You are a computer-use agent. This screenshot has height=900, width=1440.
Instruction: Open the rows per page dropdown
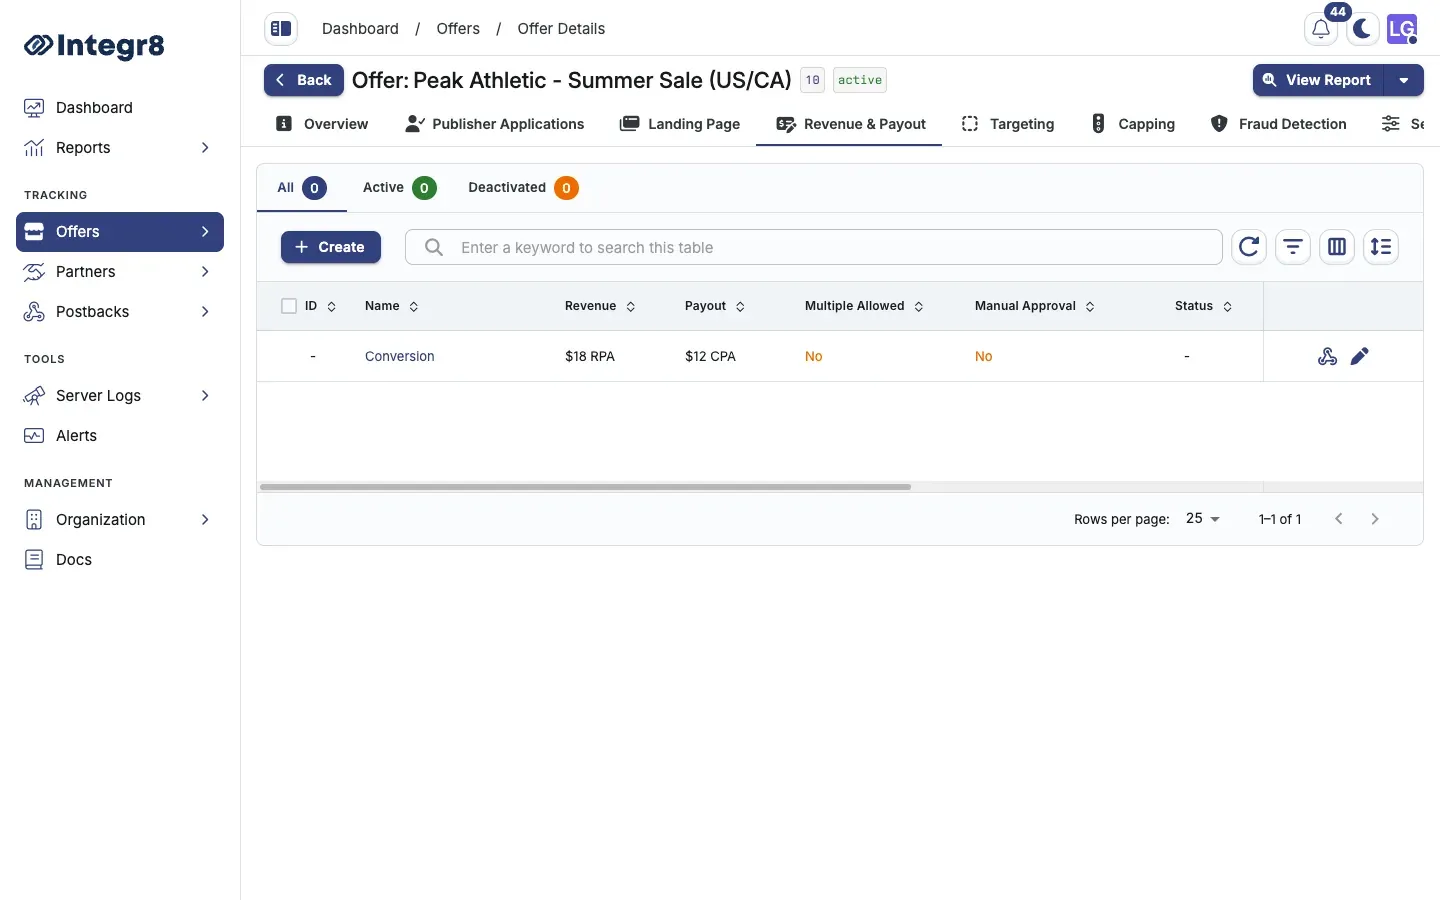pyautogui.click(x=1203, y=519)
